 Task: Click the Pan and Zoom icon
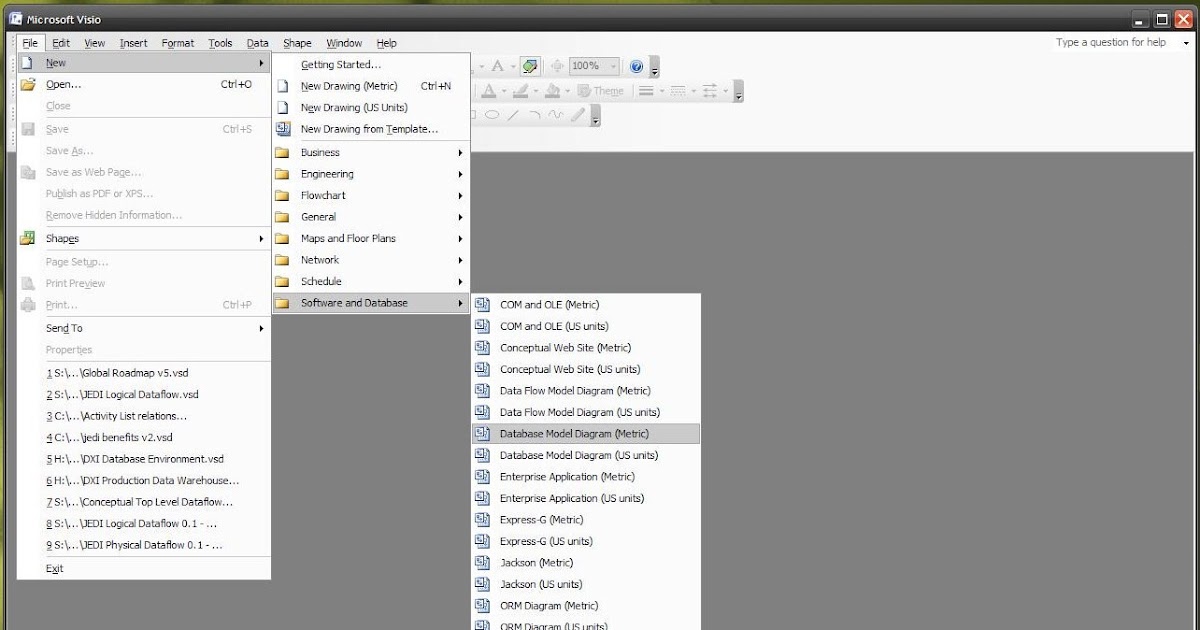coord(557,66)
